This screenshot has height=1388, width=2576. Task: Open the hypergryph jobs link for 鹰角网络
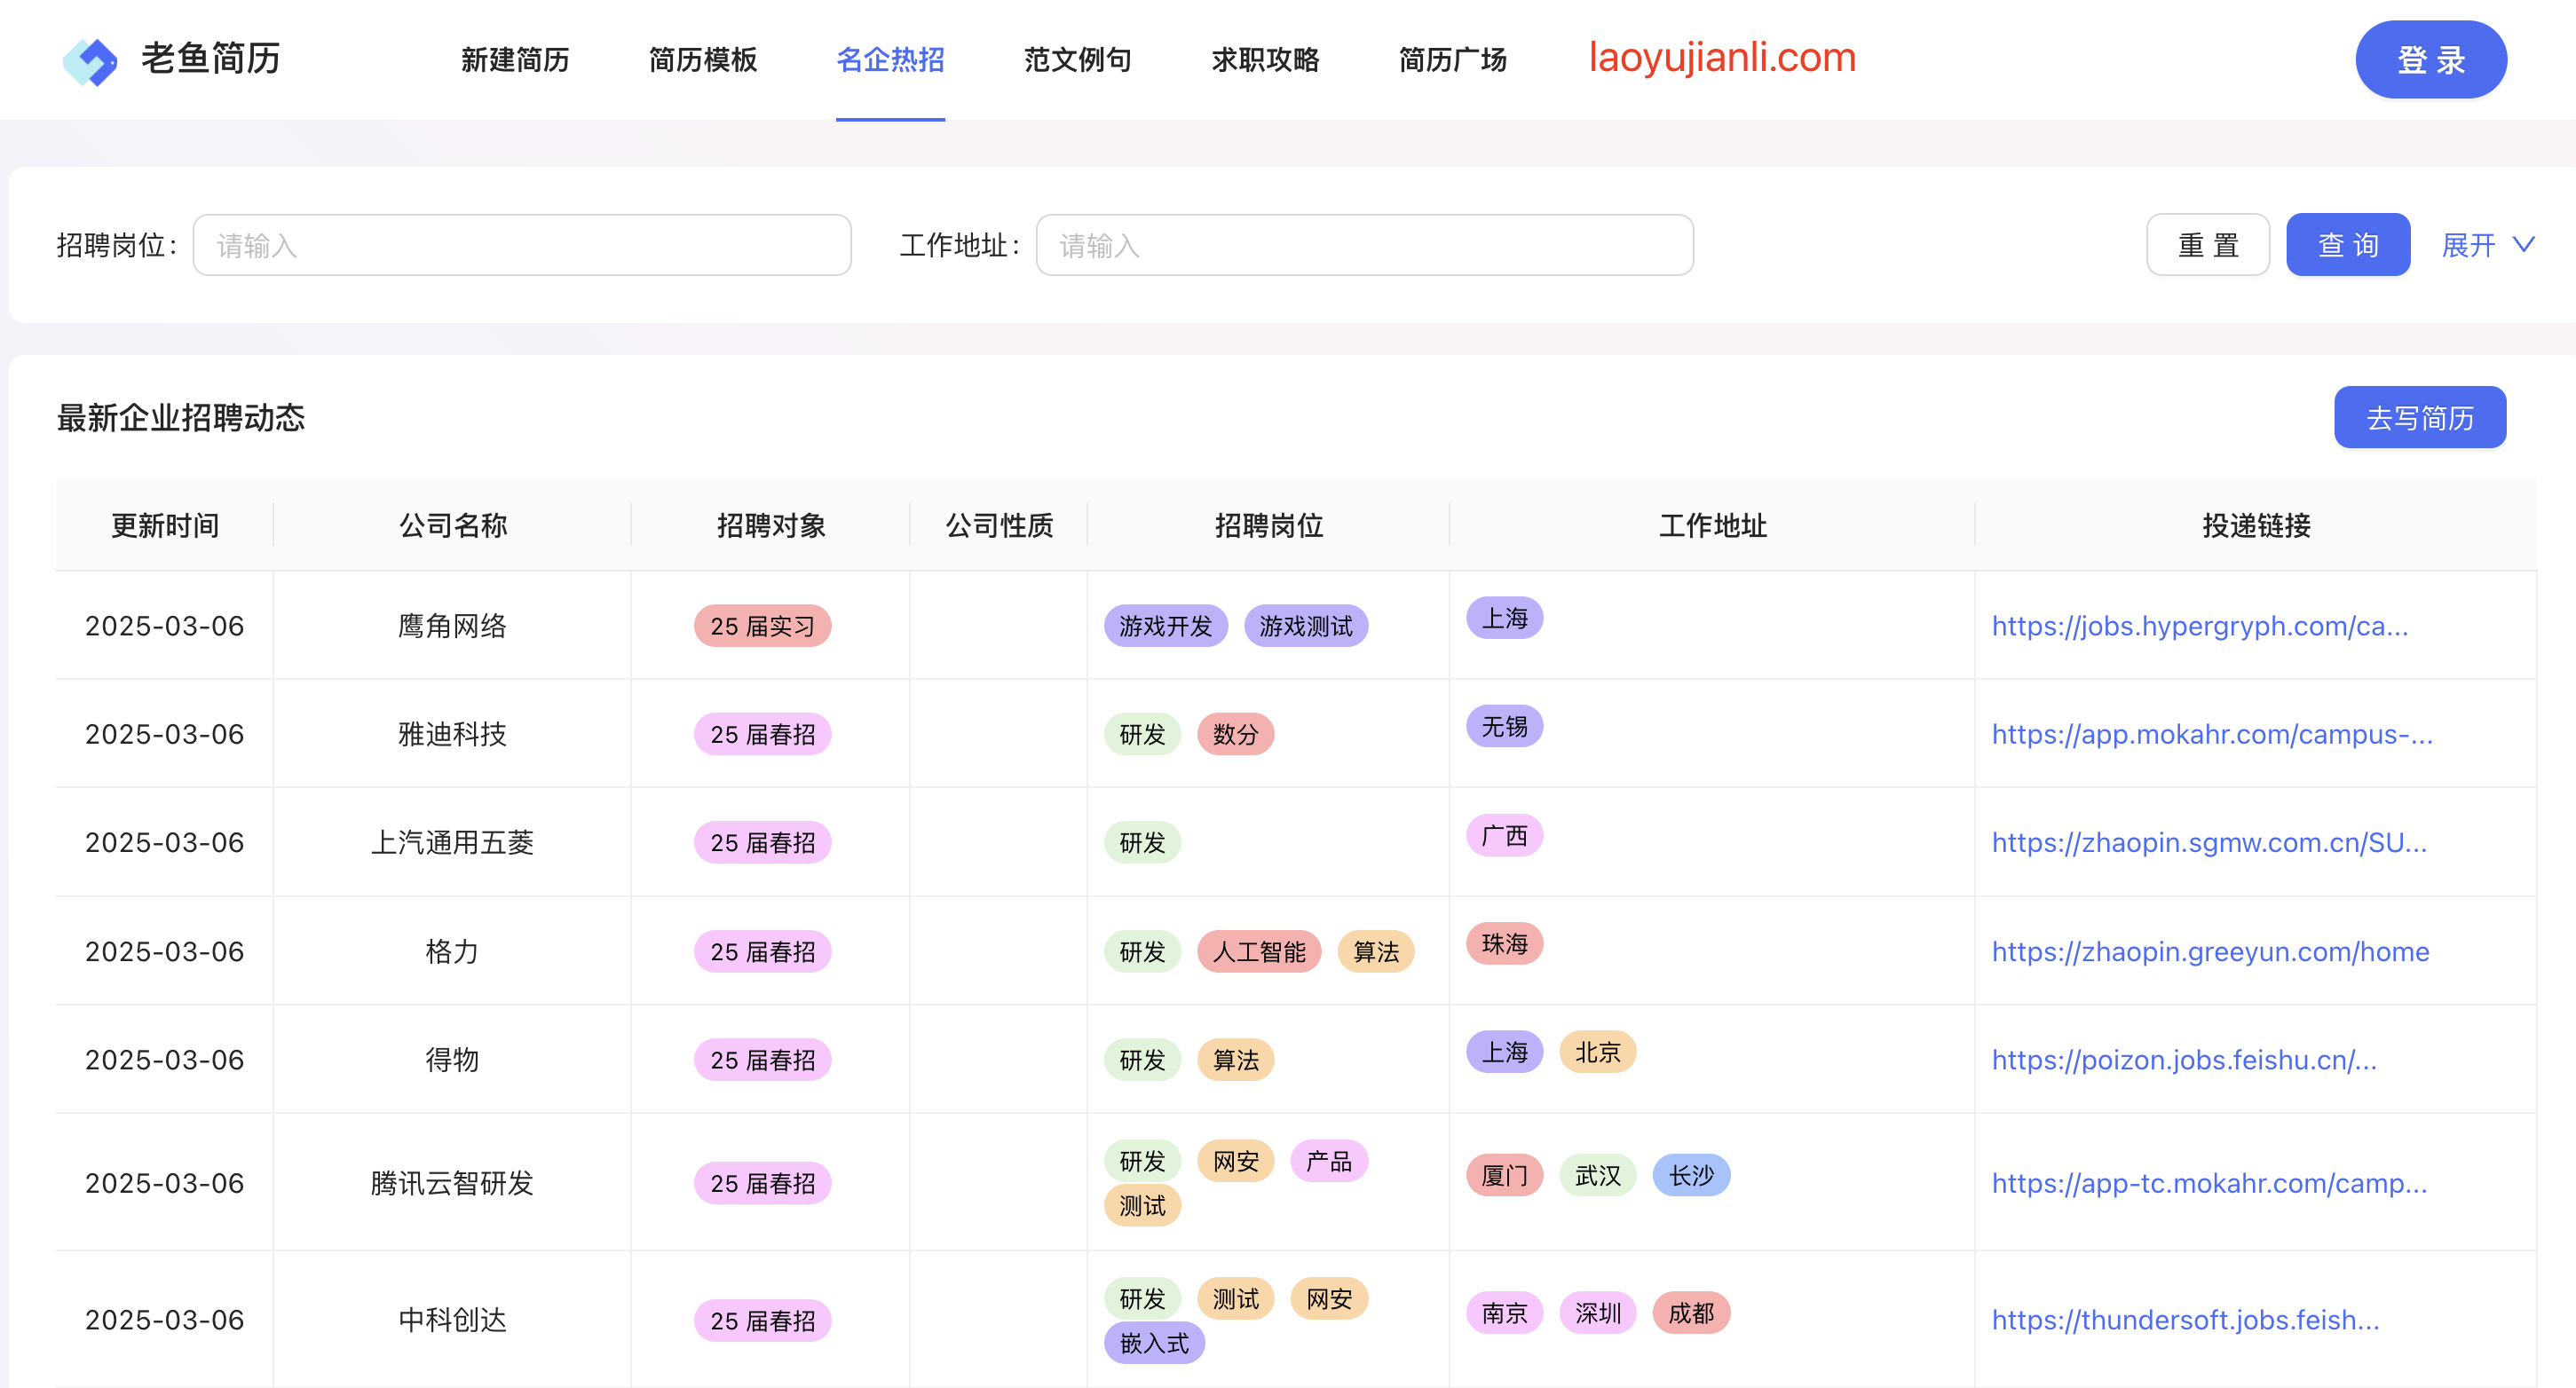(x=2199, y=626)
